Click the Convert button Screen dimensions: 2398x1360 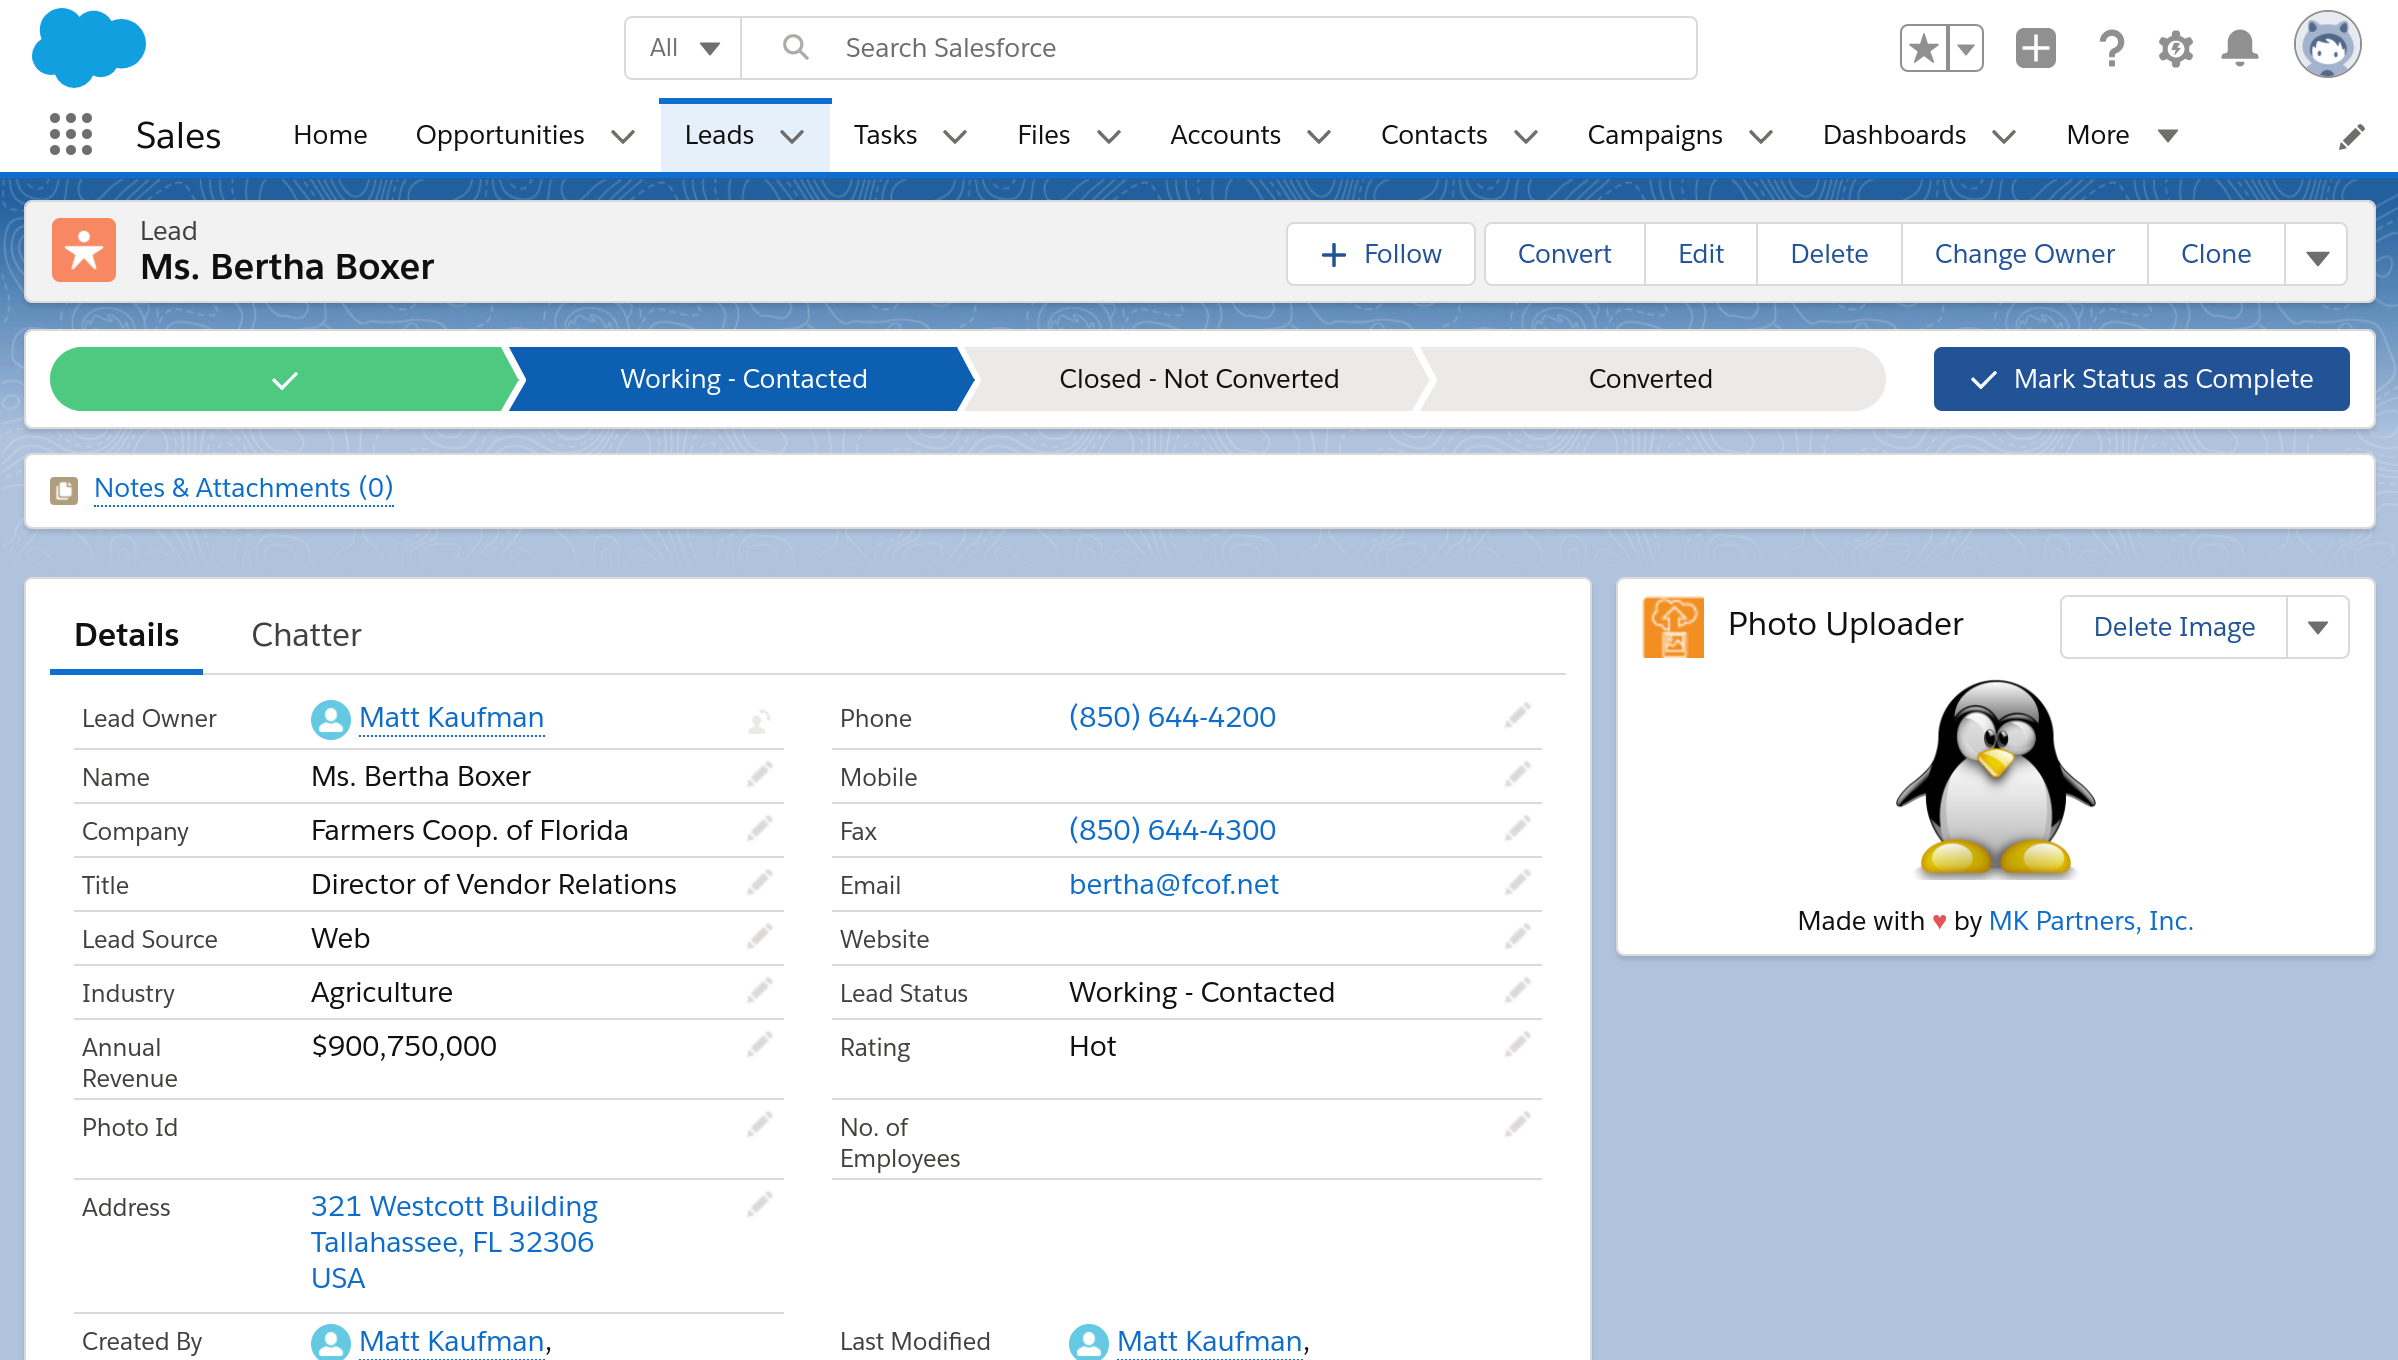click(x=1564, y=253)
